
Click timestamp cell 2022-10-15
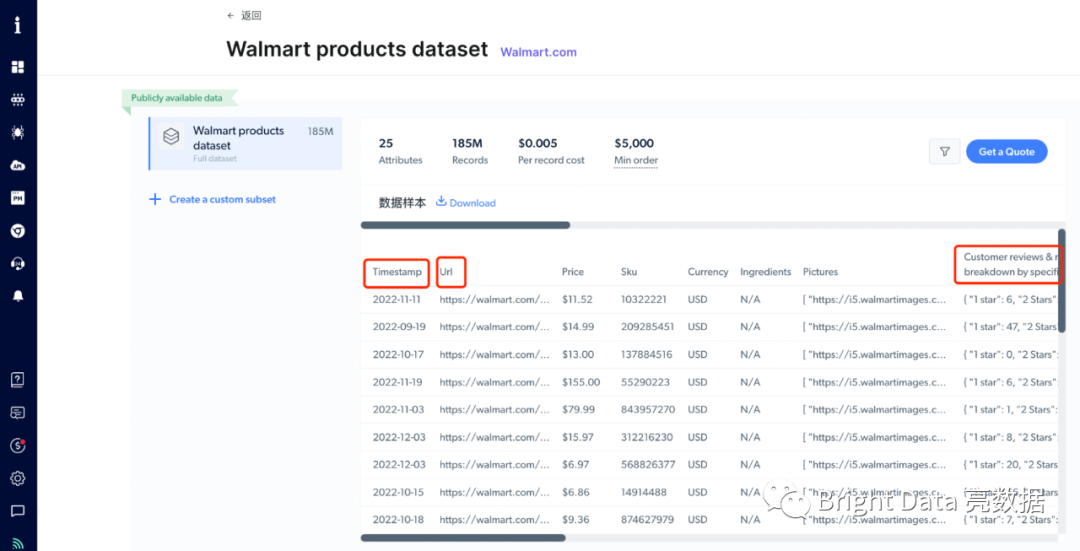click(x=398, y=492)
